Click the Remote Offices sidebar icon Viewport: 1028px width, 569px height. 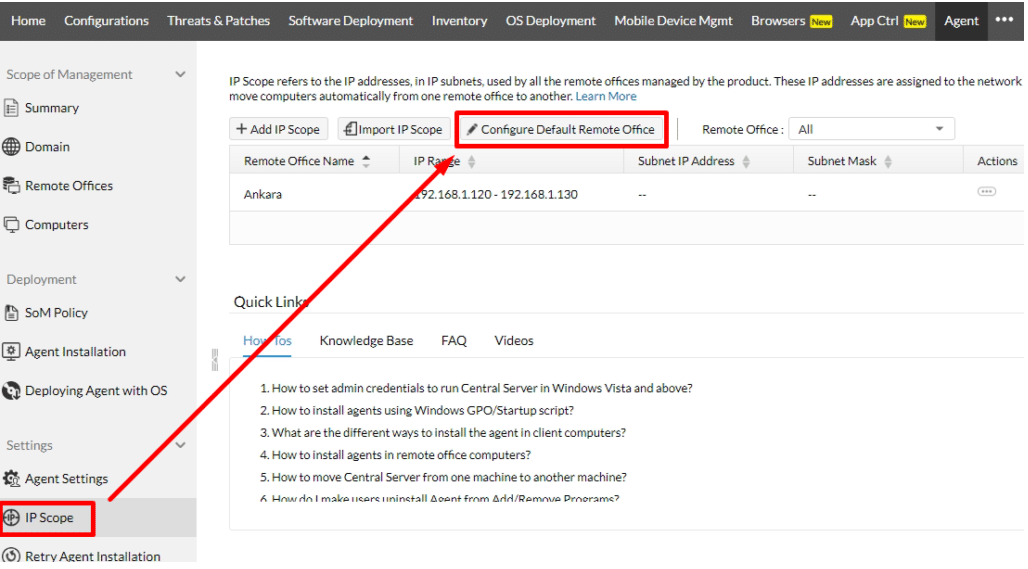coord(11,186)
